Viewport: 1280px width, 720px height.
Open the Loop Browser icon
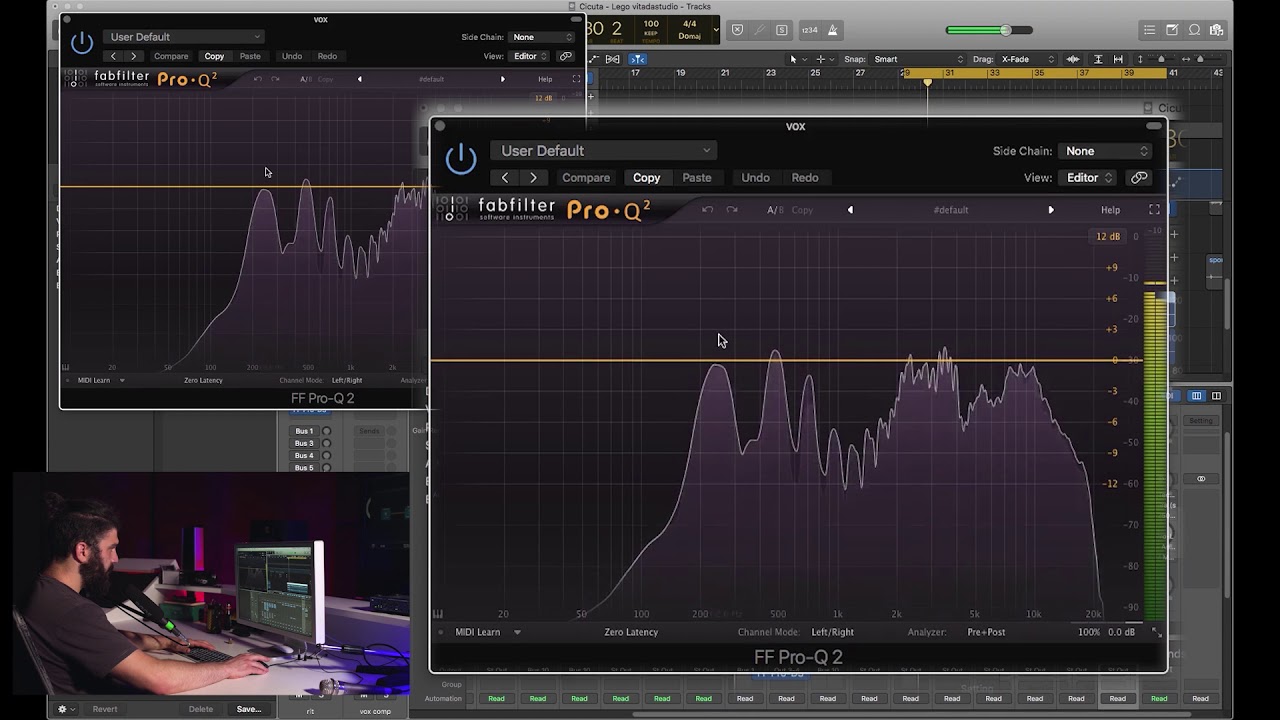[x=1194, y=30]
